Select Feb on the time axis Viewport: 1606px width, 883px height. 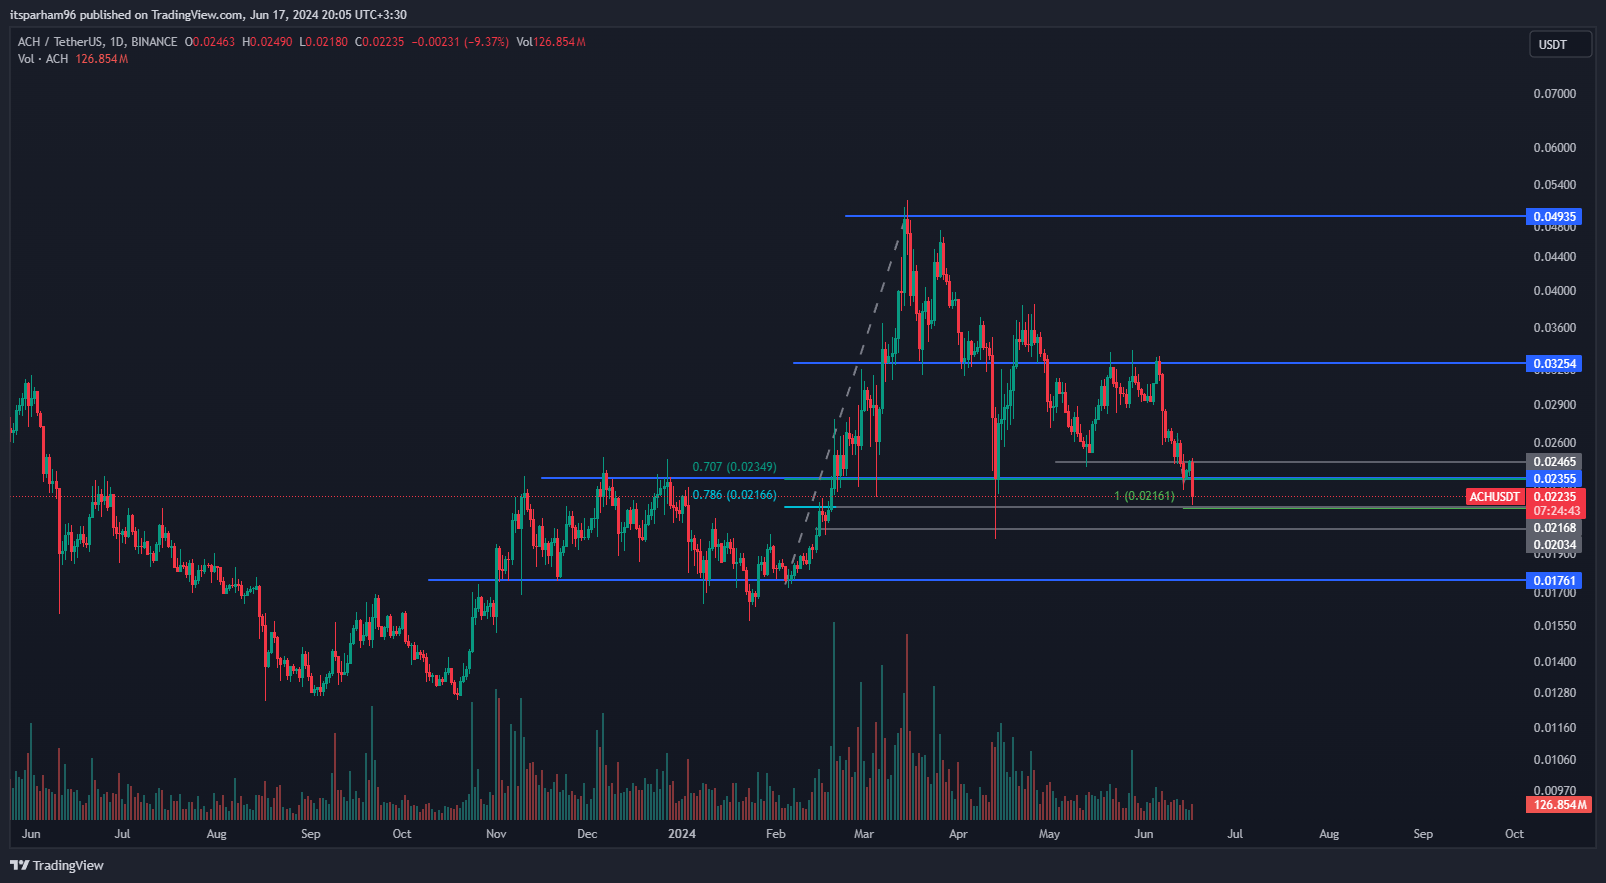tap(775, 834)
